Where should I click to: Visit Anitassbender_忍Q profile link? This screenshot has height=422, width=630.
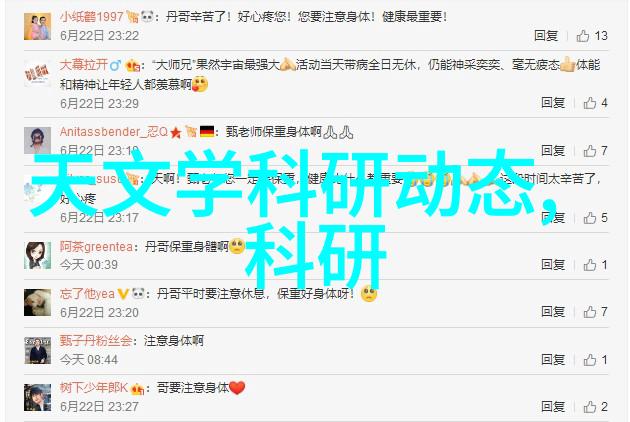[114, 132]
